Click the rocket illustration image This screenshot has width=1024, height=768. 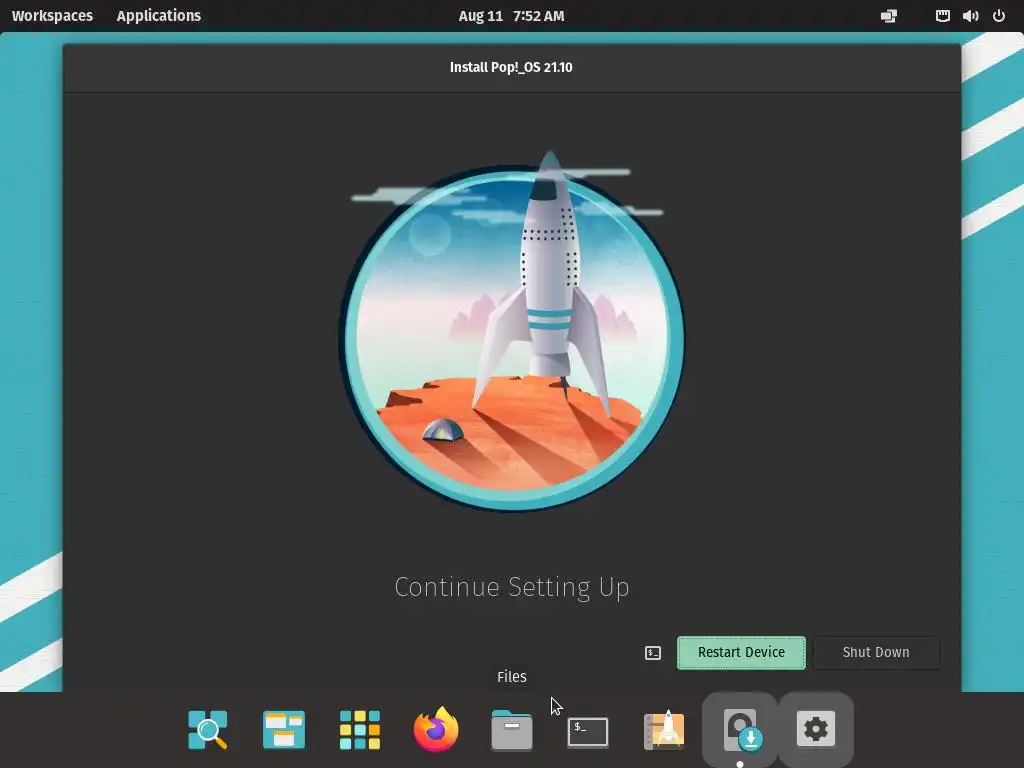[x=511, y=330]
